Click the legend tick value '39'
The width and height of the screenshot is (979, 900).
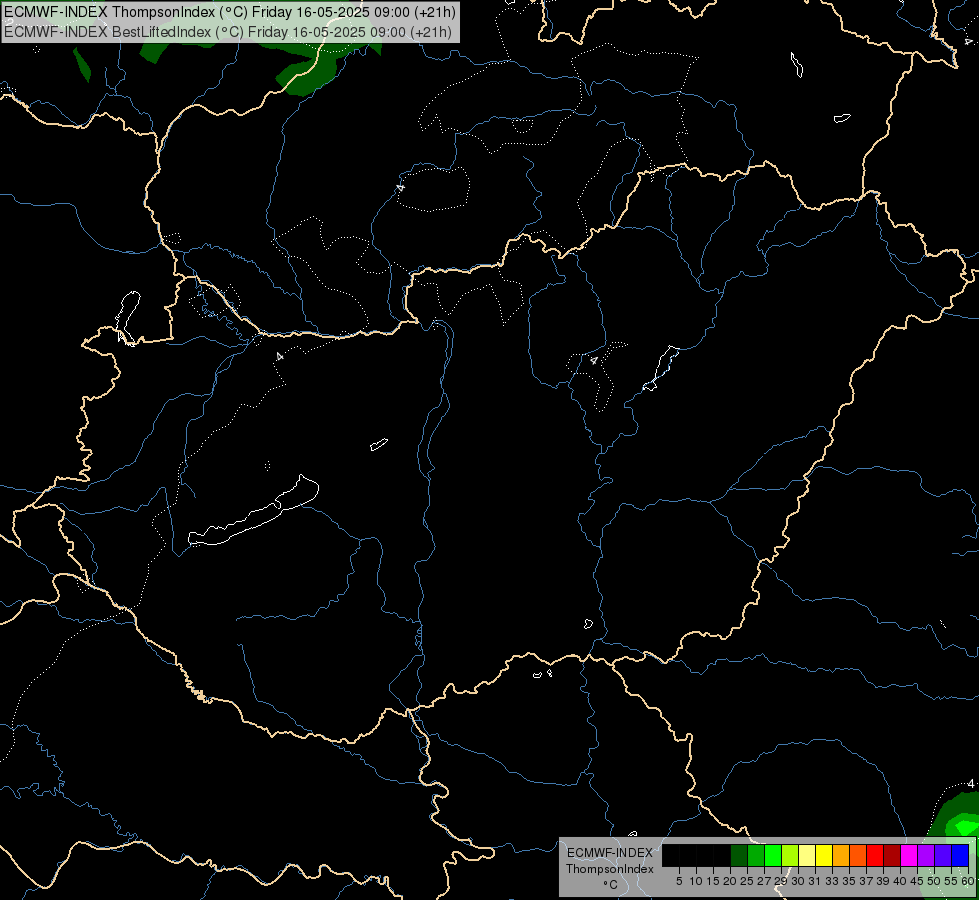(883, 881)
